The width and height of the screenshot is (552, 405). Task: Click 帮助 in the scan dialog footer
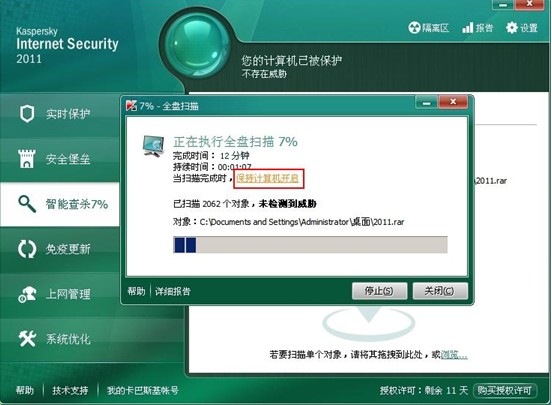136,291
